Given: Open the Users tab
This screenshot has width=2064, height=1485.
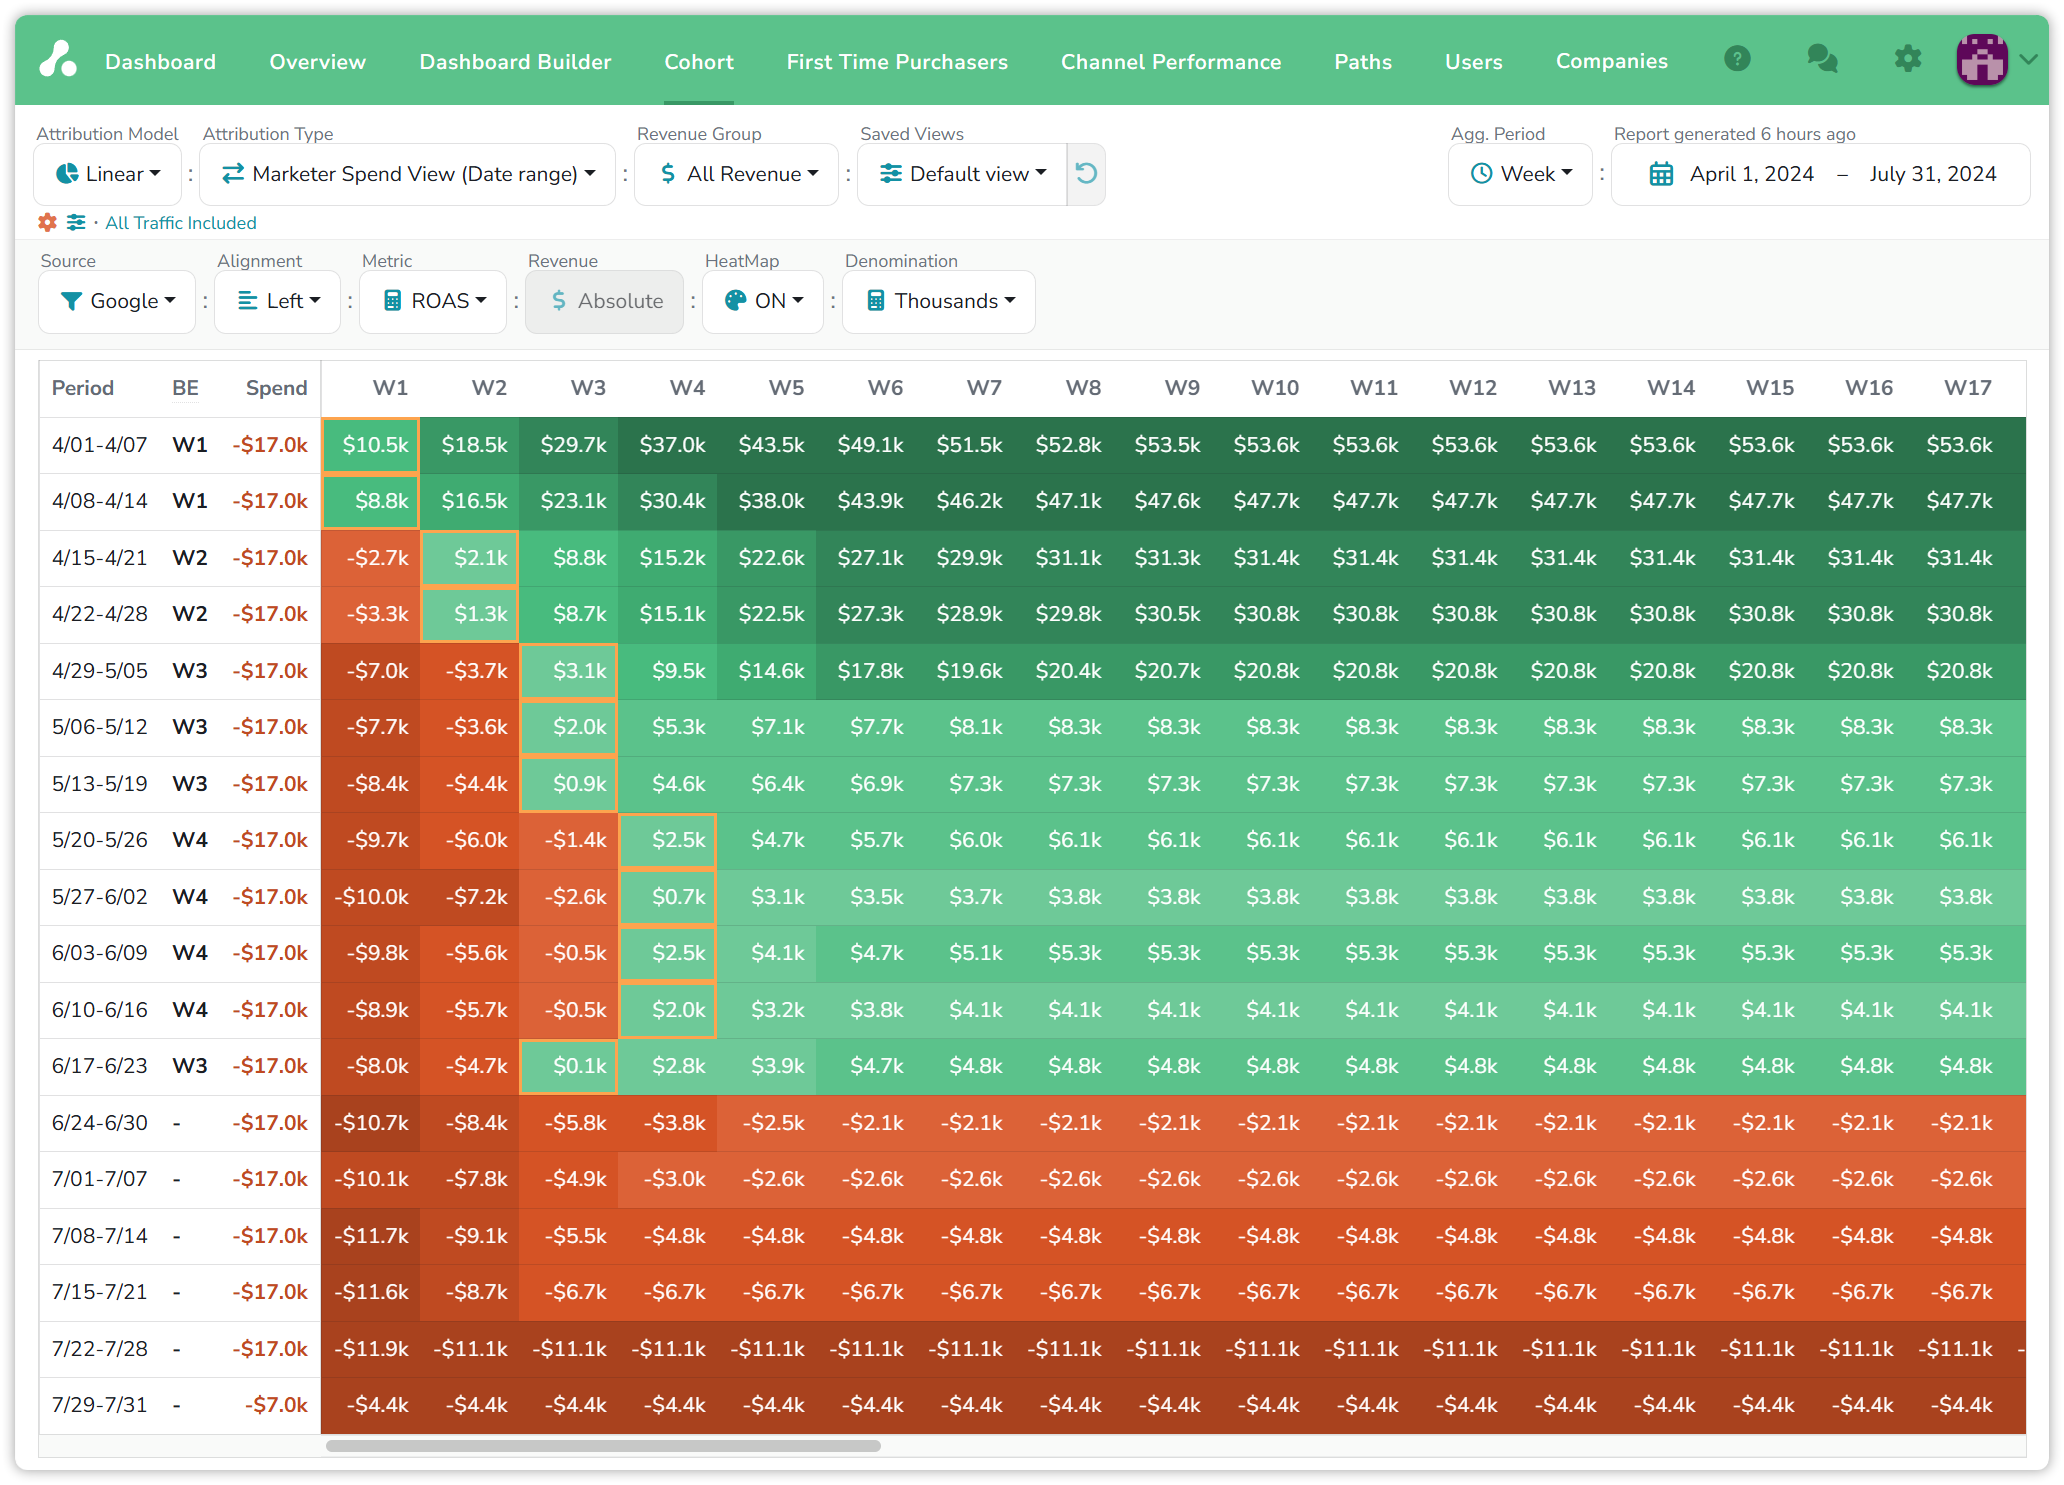Looking at the screenshot, I should point(1473,62).
